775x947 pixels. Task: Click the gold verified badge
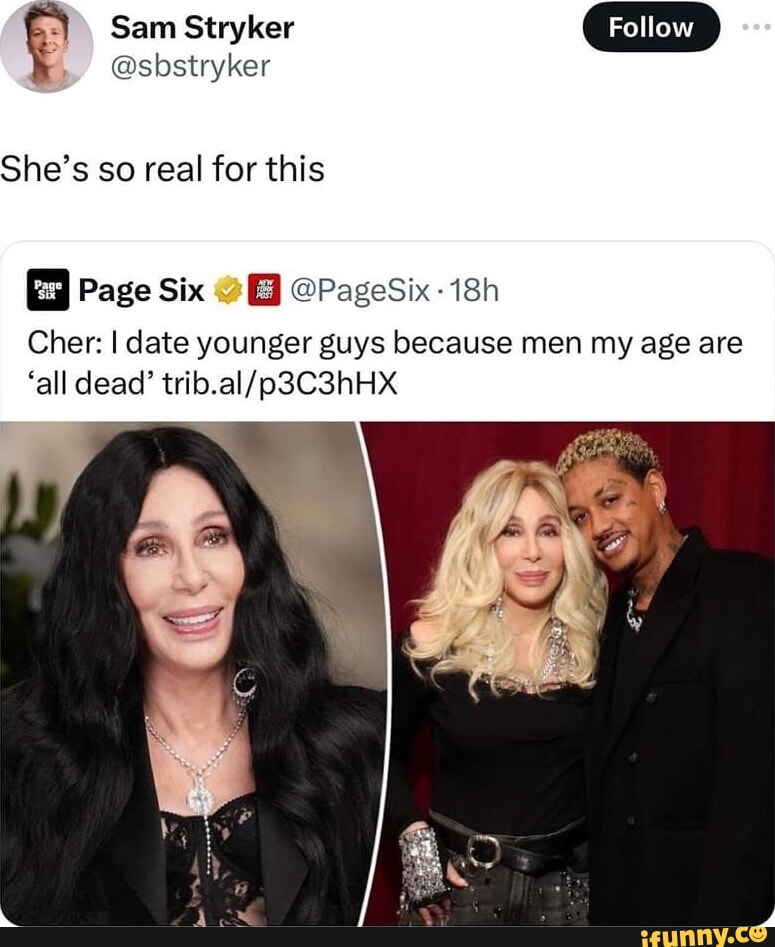pos(228,290)
